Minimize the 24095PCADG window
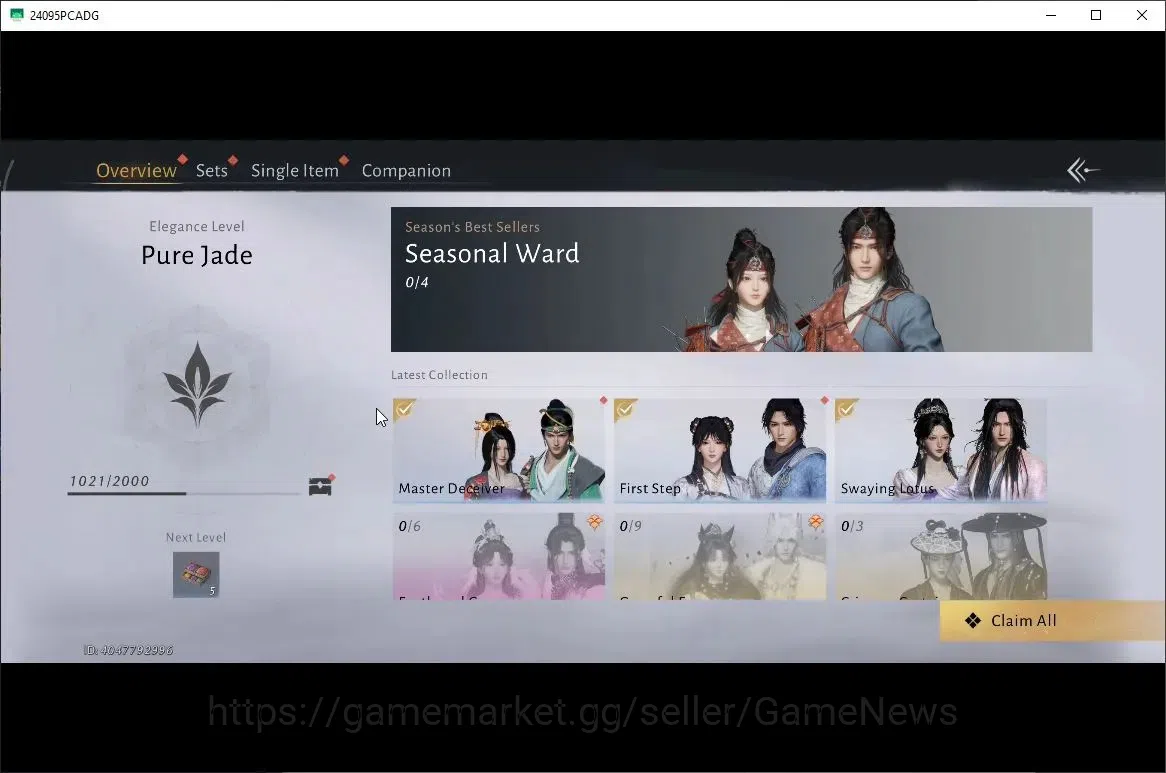This screenshot has height=773, width=1166. [1051, 15]
